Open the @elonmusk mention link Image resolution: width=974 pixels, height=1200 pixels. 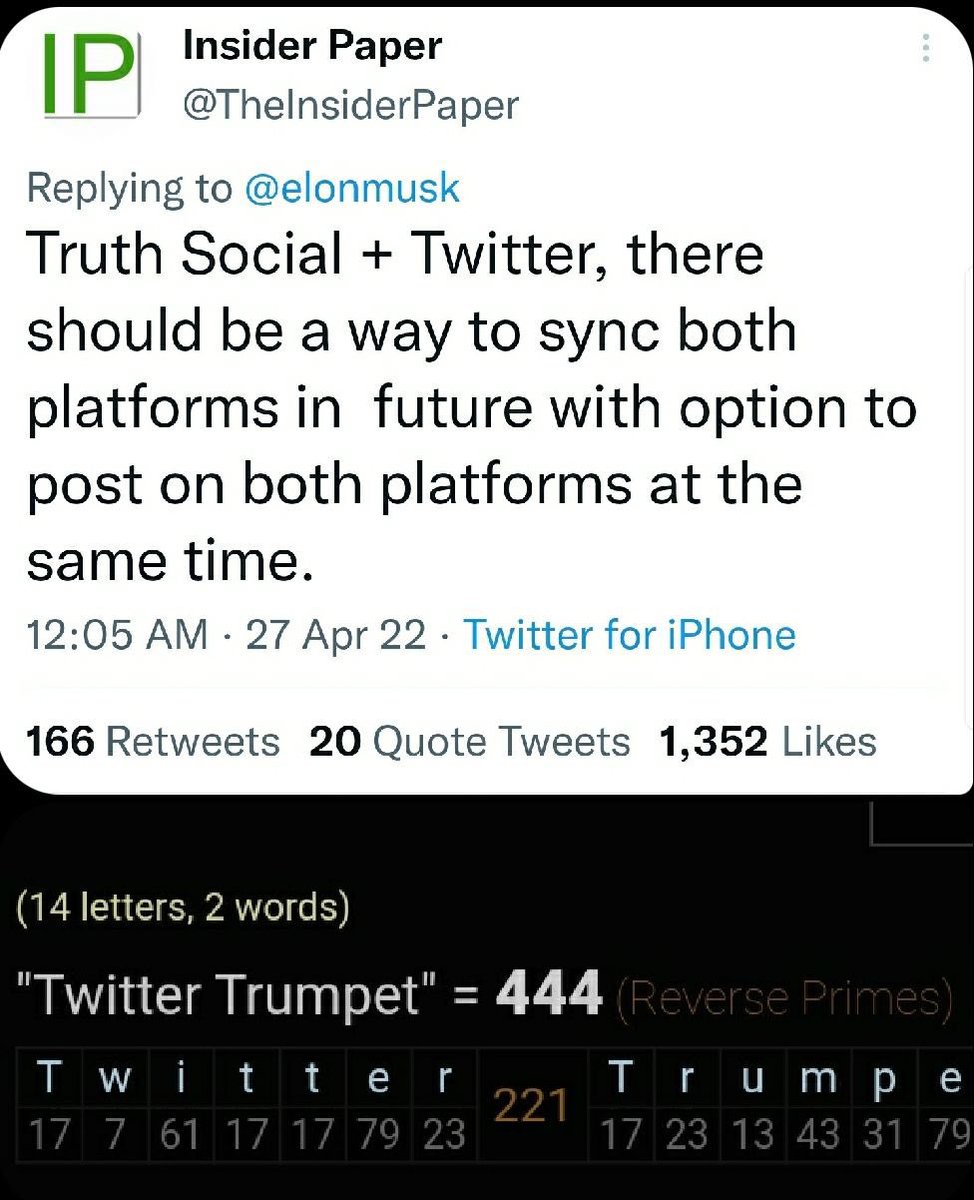coord(352,188)
